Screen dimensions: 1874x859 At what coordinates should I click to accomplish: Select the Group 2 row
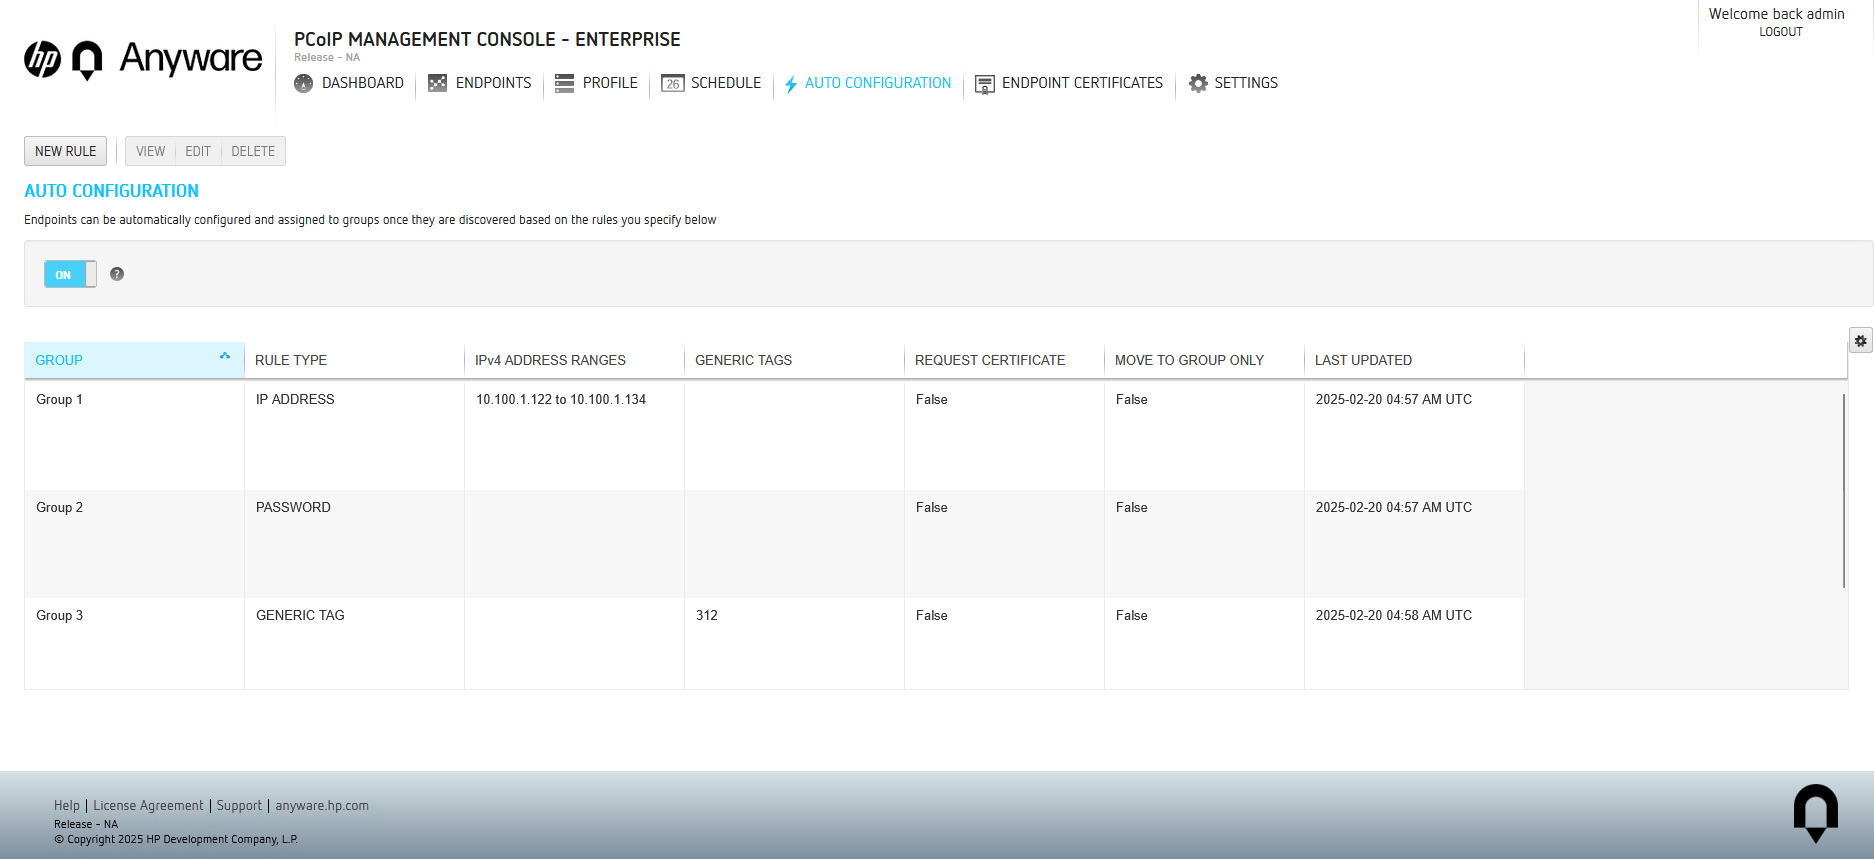tap(774, 544)
